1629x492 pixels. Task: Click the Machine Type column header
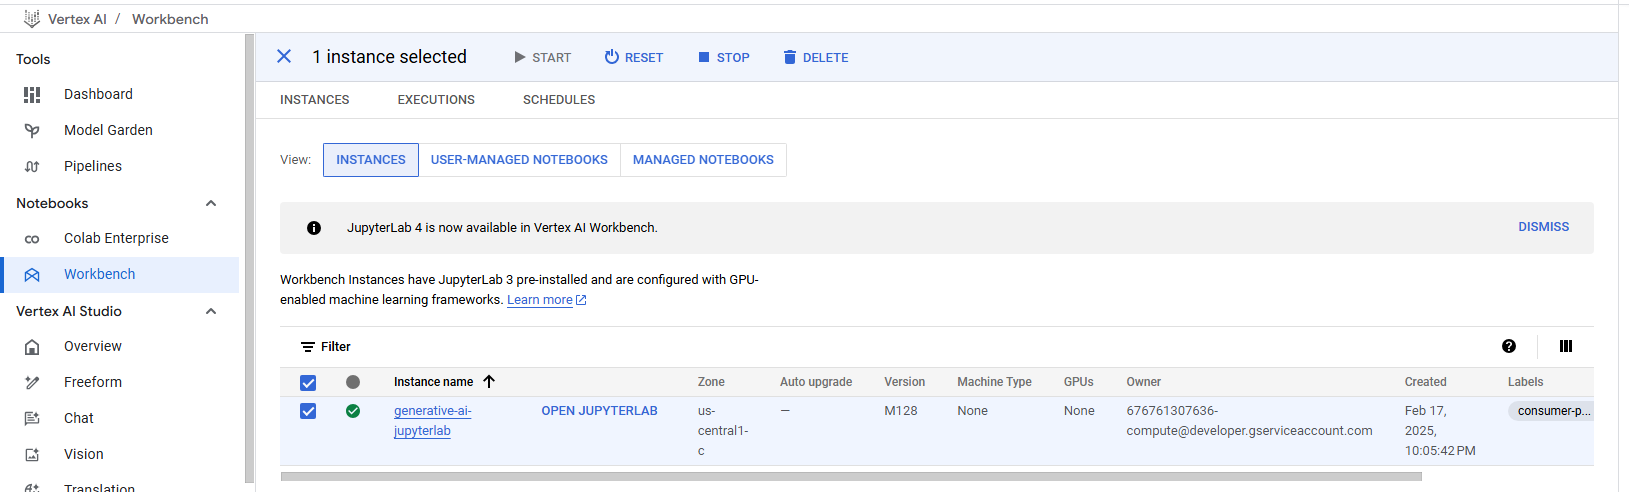994,382
